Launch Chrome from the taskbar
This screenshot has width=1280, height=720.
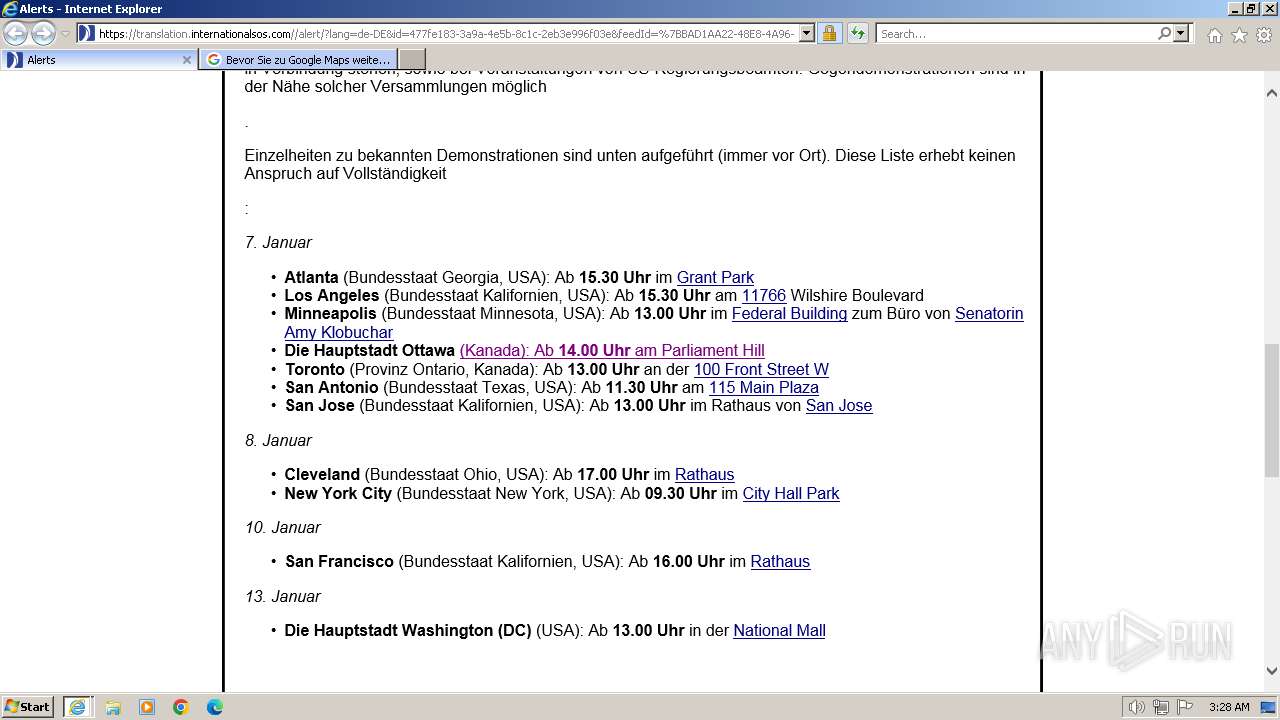(x=181, y=707)
